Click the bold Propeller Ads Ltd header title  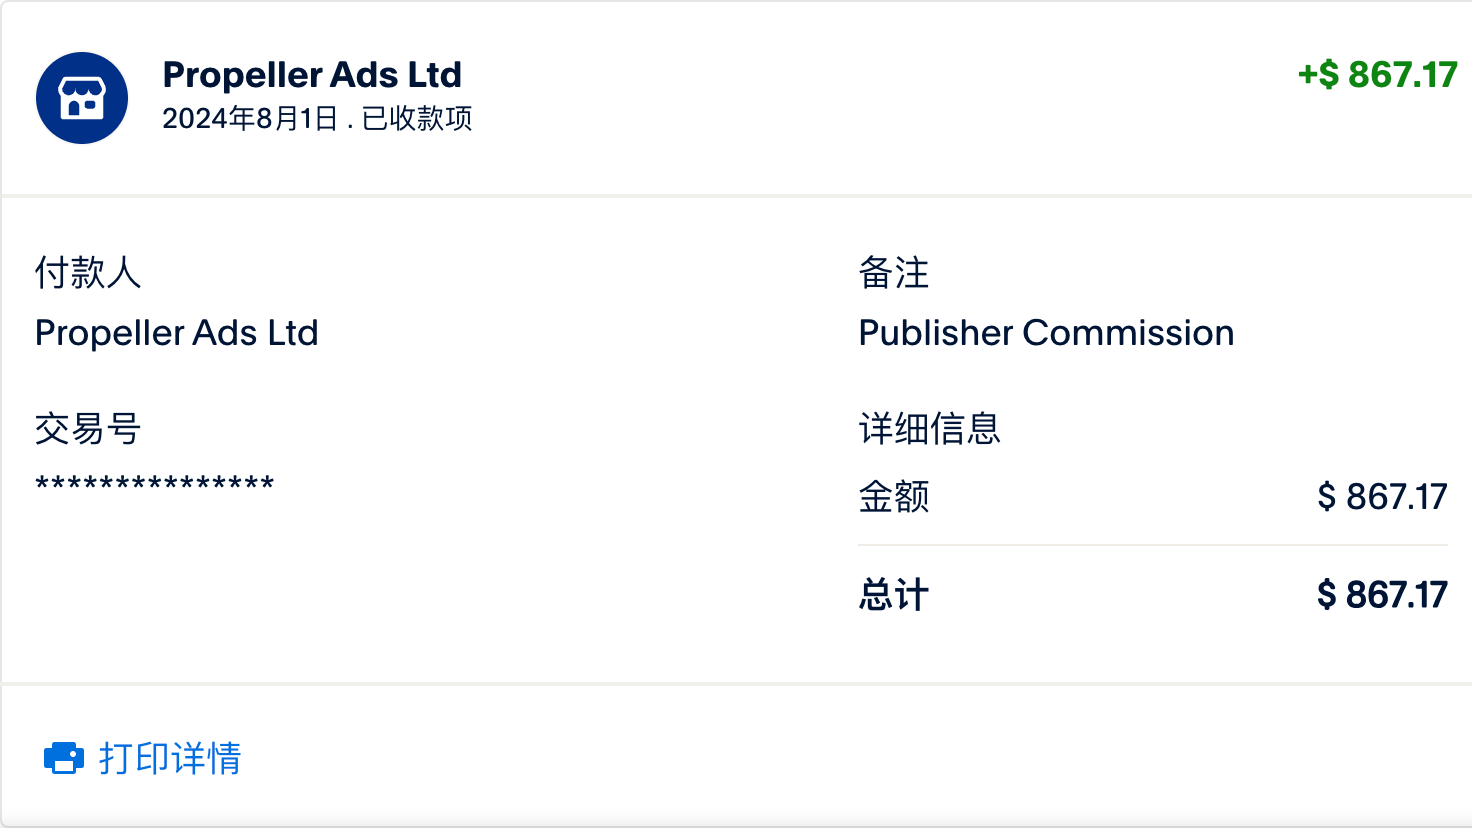pyautogui.click(x=312, y=75)
